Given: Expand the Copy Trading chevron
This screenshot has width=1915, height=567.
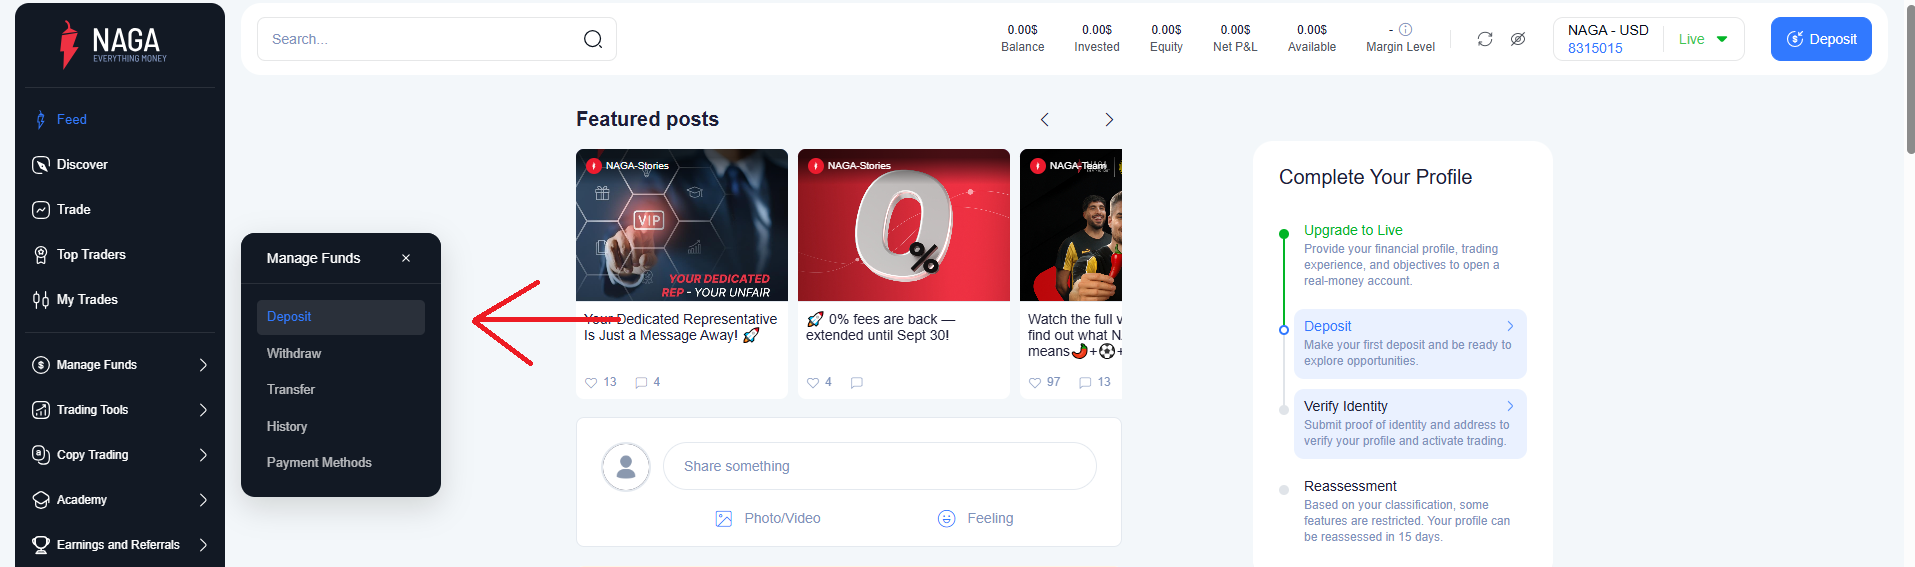Looking at the screenshot, I should pos(203,455).
